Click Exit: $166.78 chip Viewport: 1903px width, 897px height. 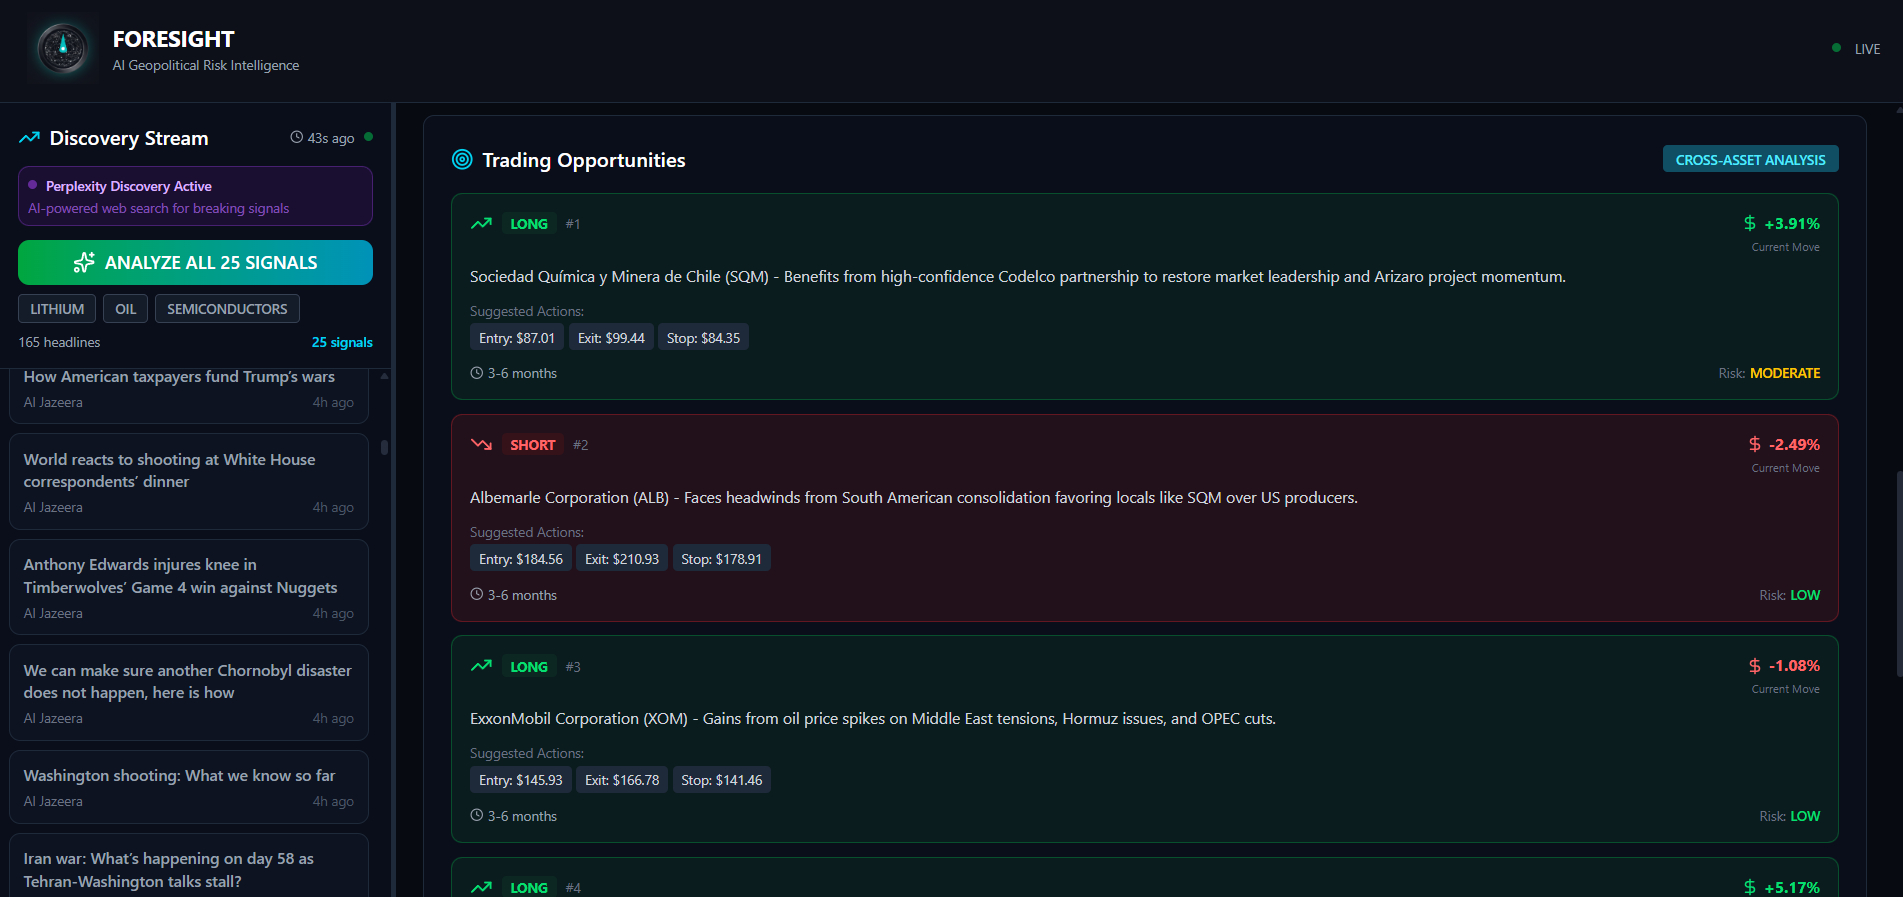(622, 779)
